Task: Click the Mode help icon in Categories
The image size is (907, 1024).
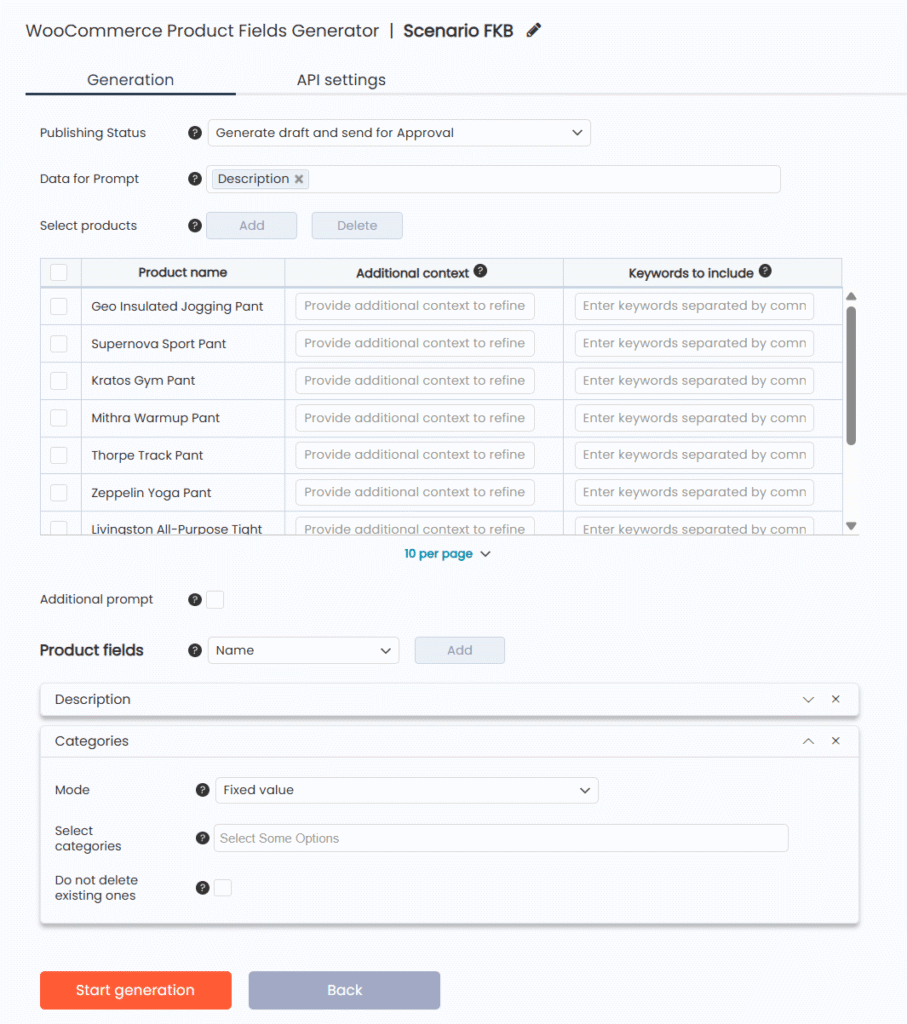Action: click(202, 790)
